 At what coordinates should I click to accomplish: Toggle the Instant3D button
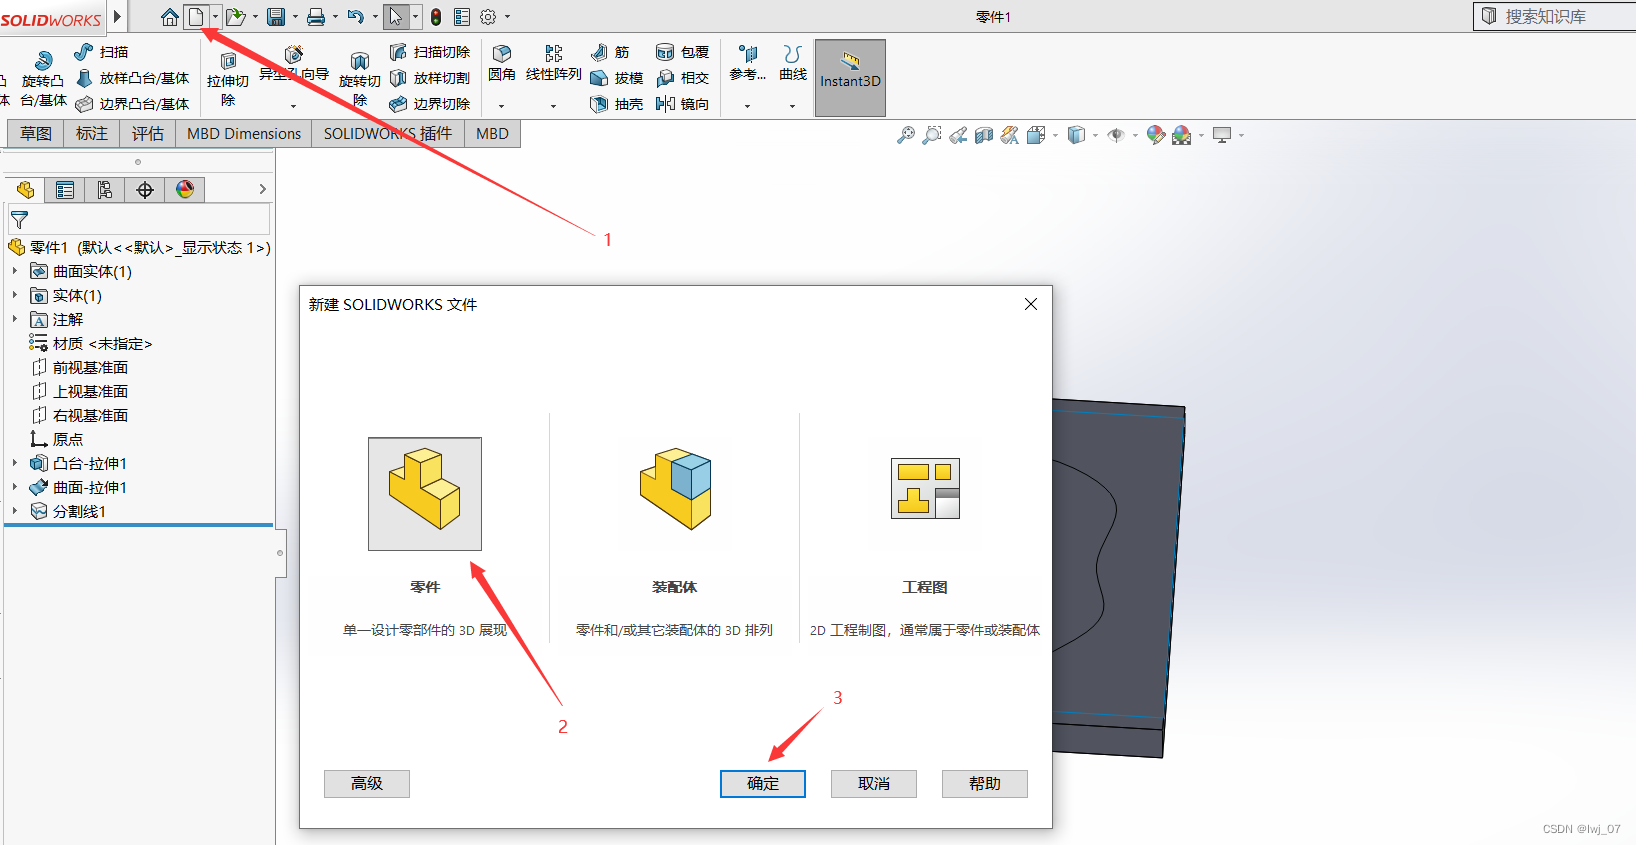[850, 78]
